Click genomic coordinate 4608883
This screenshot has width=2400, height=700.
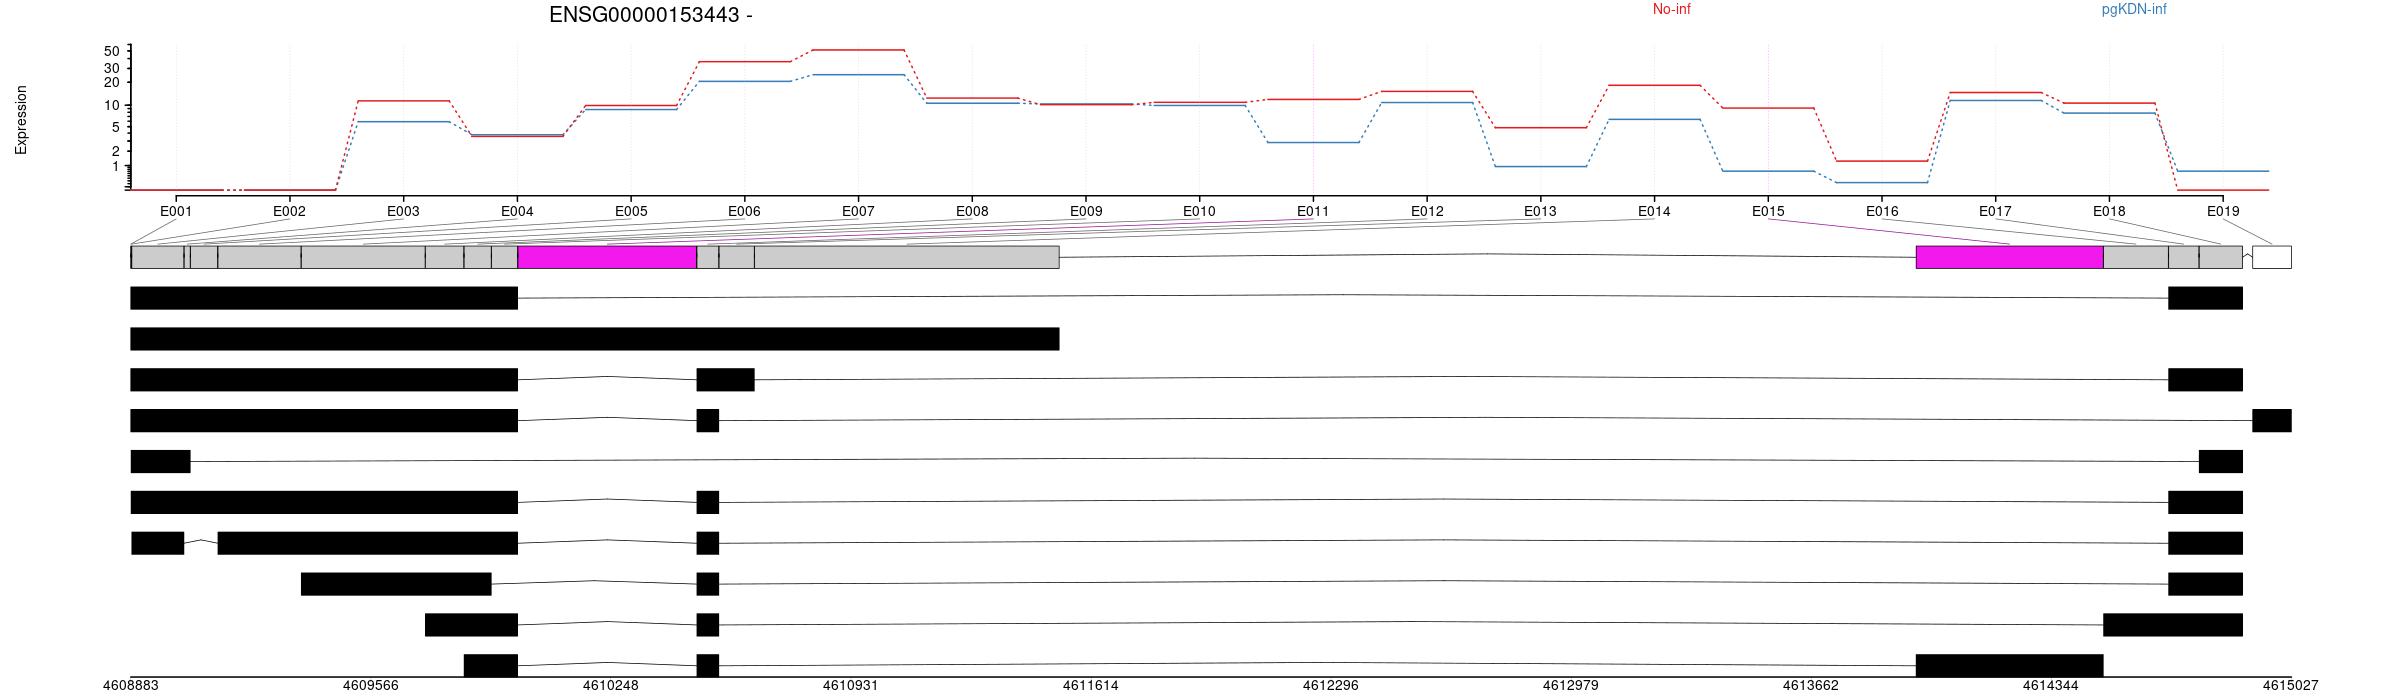[x=131, y=686]
